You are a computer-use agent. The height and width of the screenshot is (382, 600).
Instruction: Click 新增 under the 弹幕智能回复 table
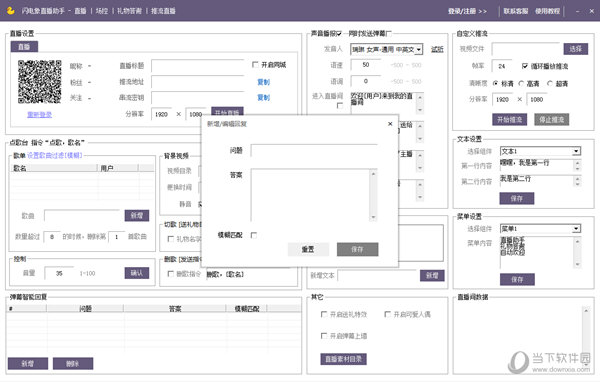click(x=28, y=363)
